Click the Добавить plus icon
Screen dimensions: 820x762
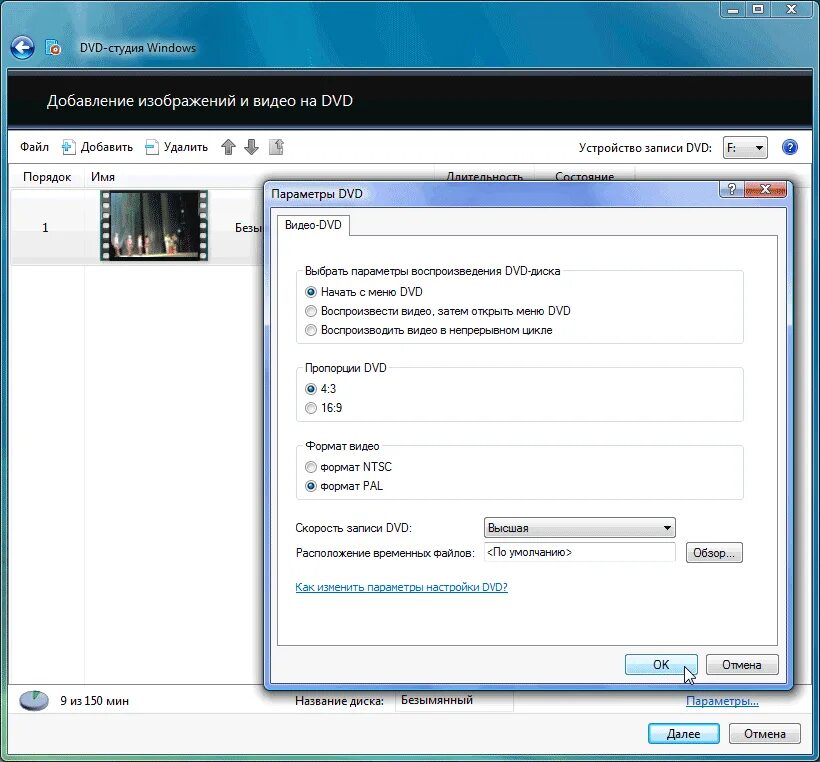pyautogui.click(x=68, y=147)
